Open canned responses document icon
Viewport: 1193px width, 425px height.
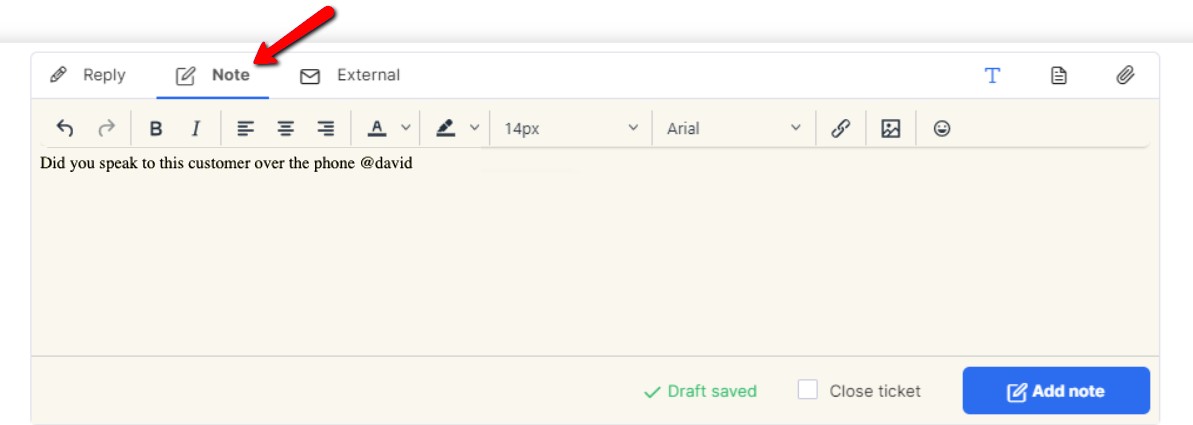pos(1058,75)
